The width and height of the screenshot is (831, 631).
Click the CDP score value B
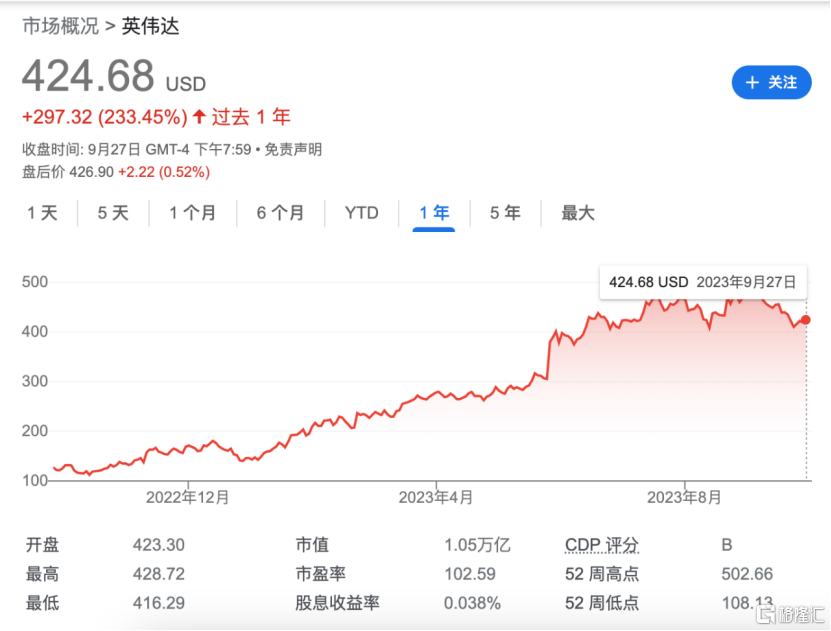pyautogui.click(x=727, y=545)
